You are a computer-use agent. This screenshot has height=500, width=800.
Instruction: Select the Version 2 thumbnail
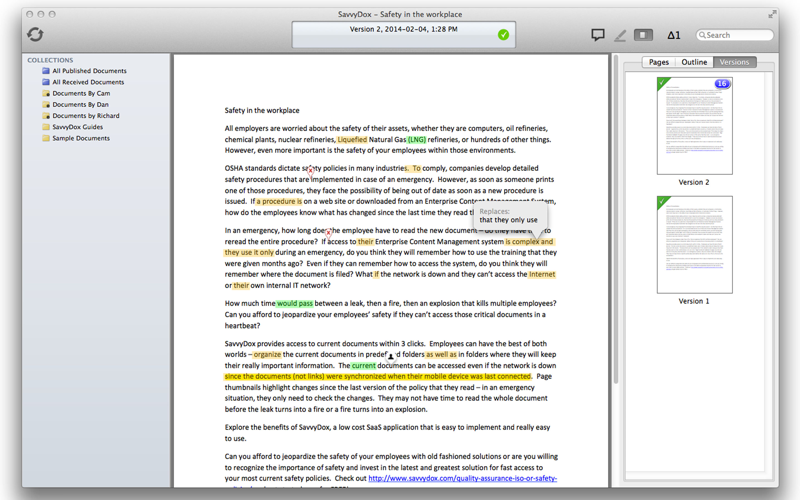[x=694, y=126]
